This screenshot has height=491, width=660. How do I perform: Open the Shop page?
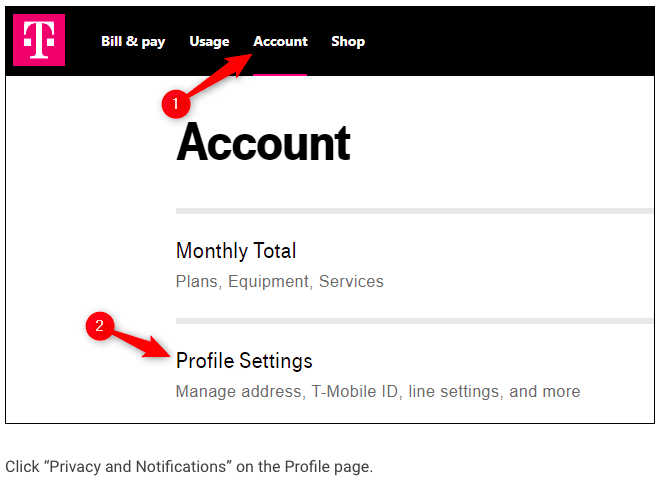[x=348, y=41]
